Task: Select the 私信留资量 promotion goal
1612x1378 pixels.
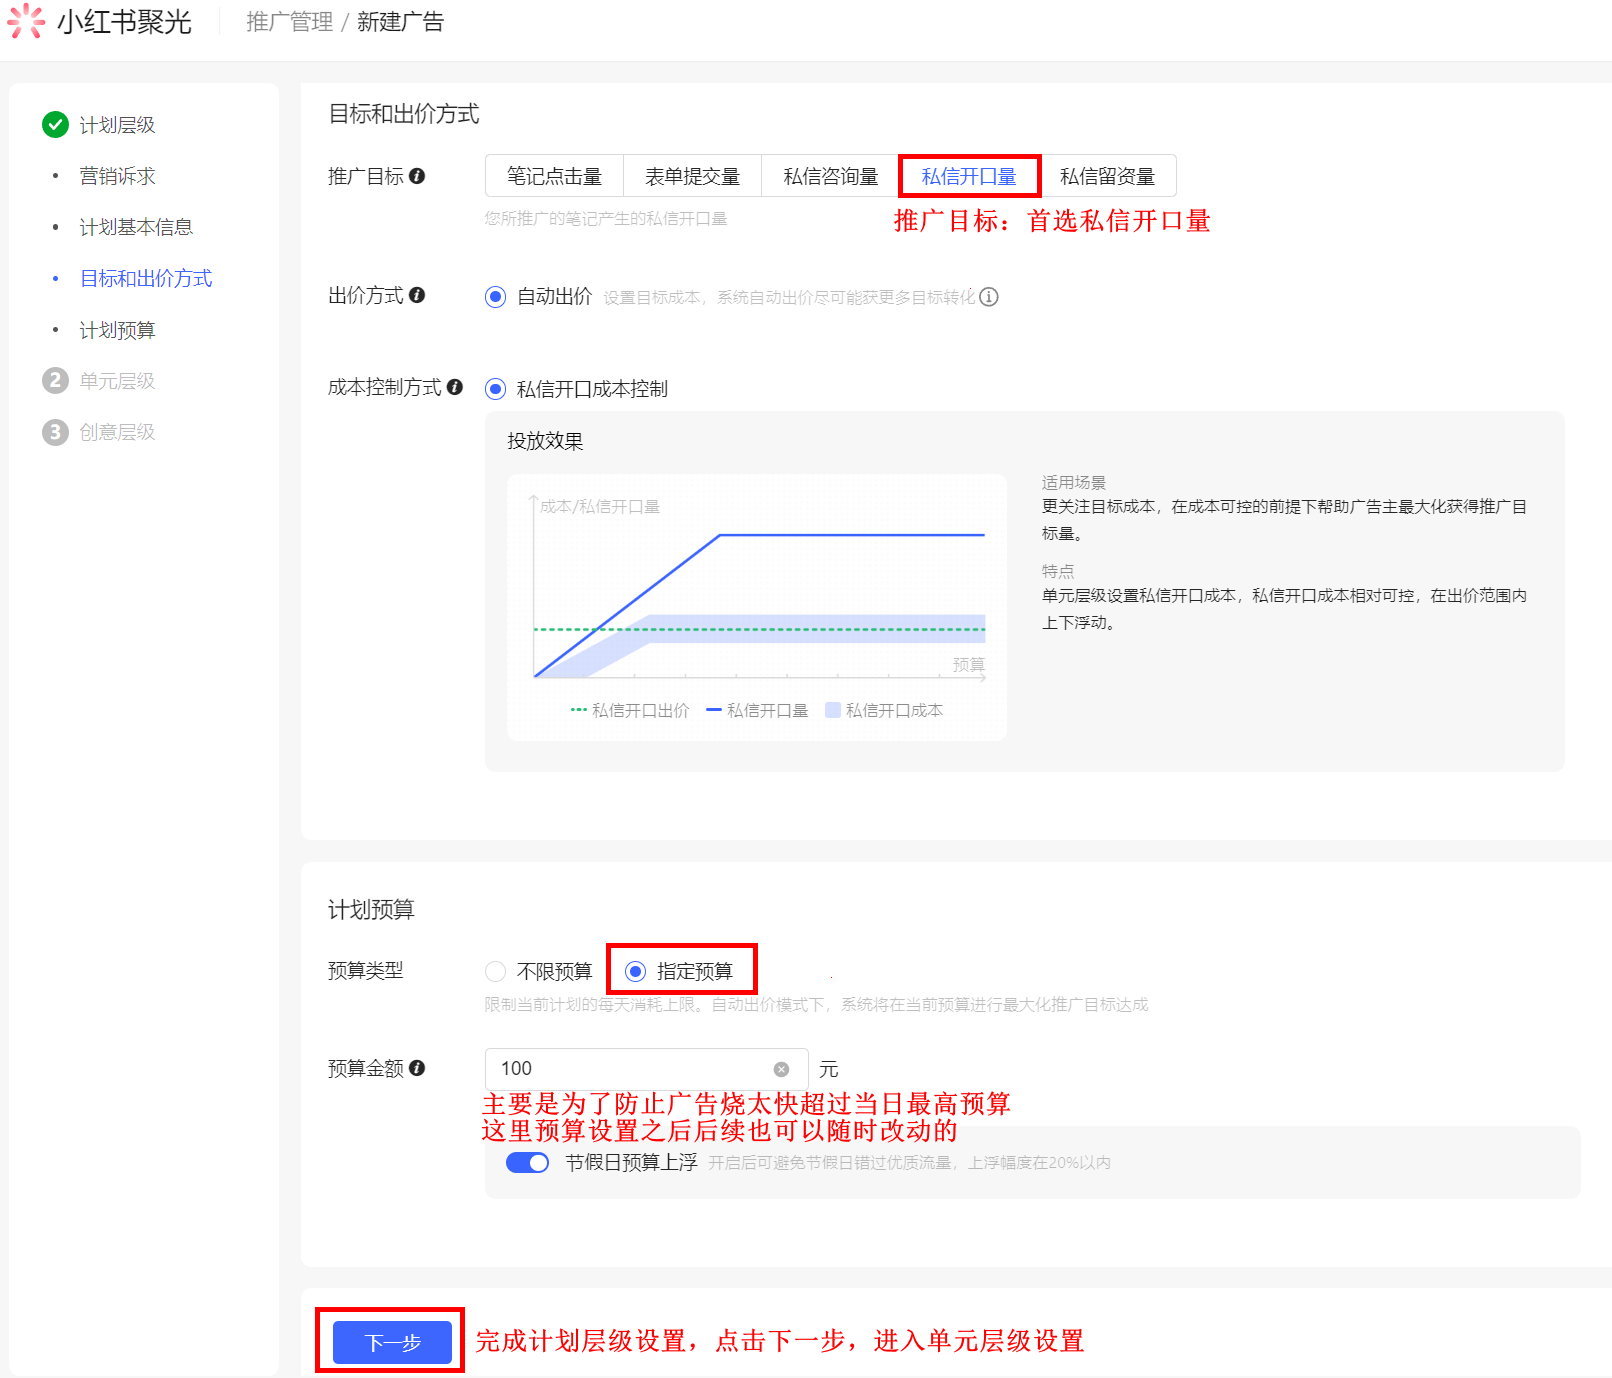Action: tap(1107, 176)
